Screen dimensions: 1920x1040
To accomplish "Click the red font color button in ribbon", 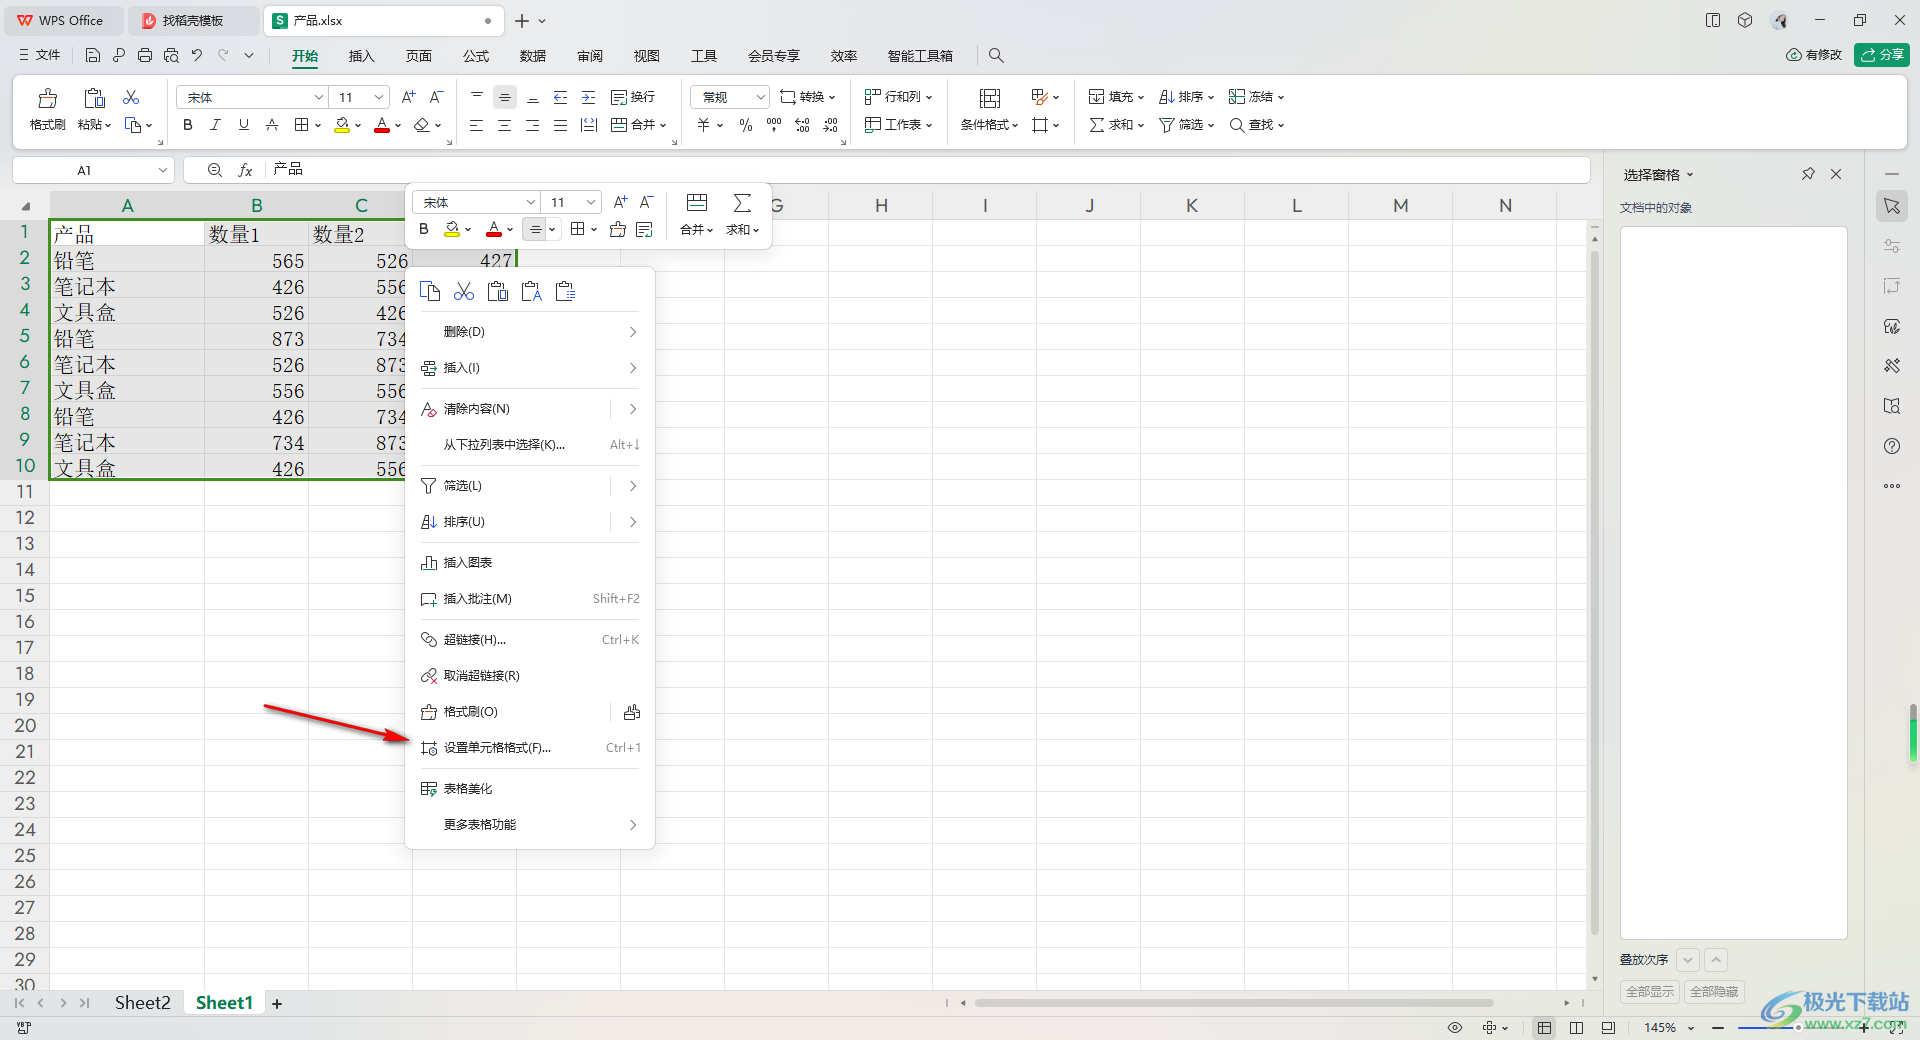I will tap(382, 125).
